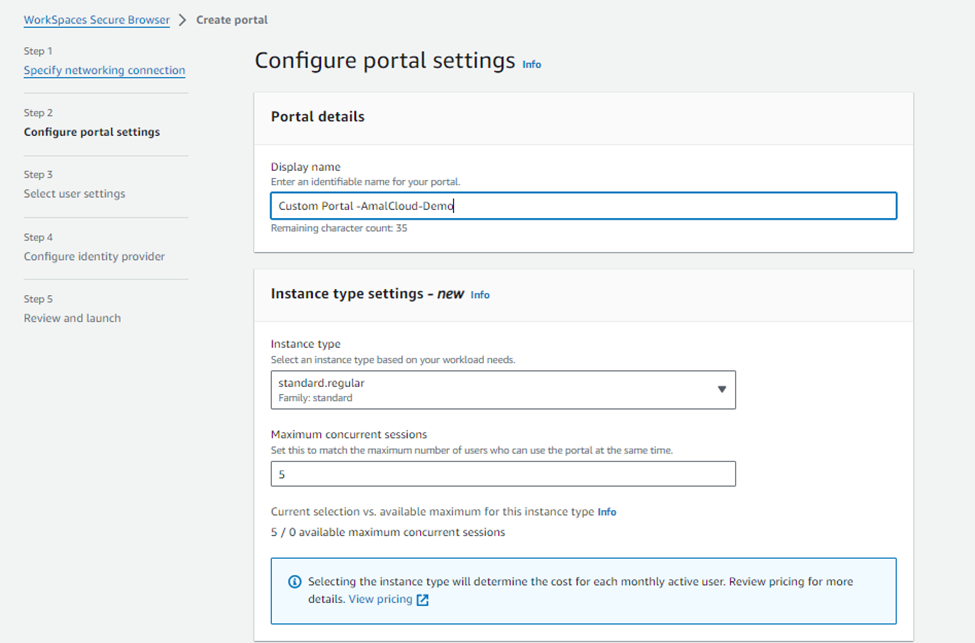
Task: Click the Portal details section header
Action: [318, 117]
